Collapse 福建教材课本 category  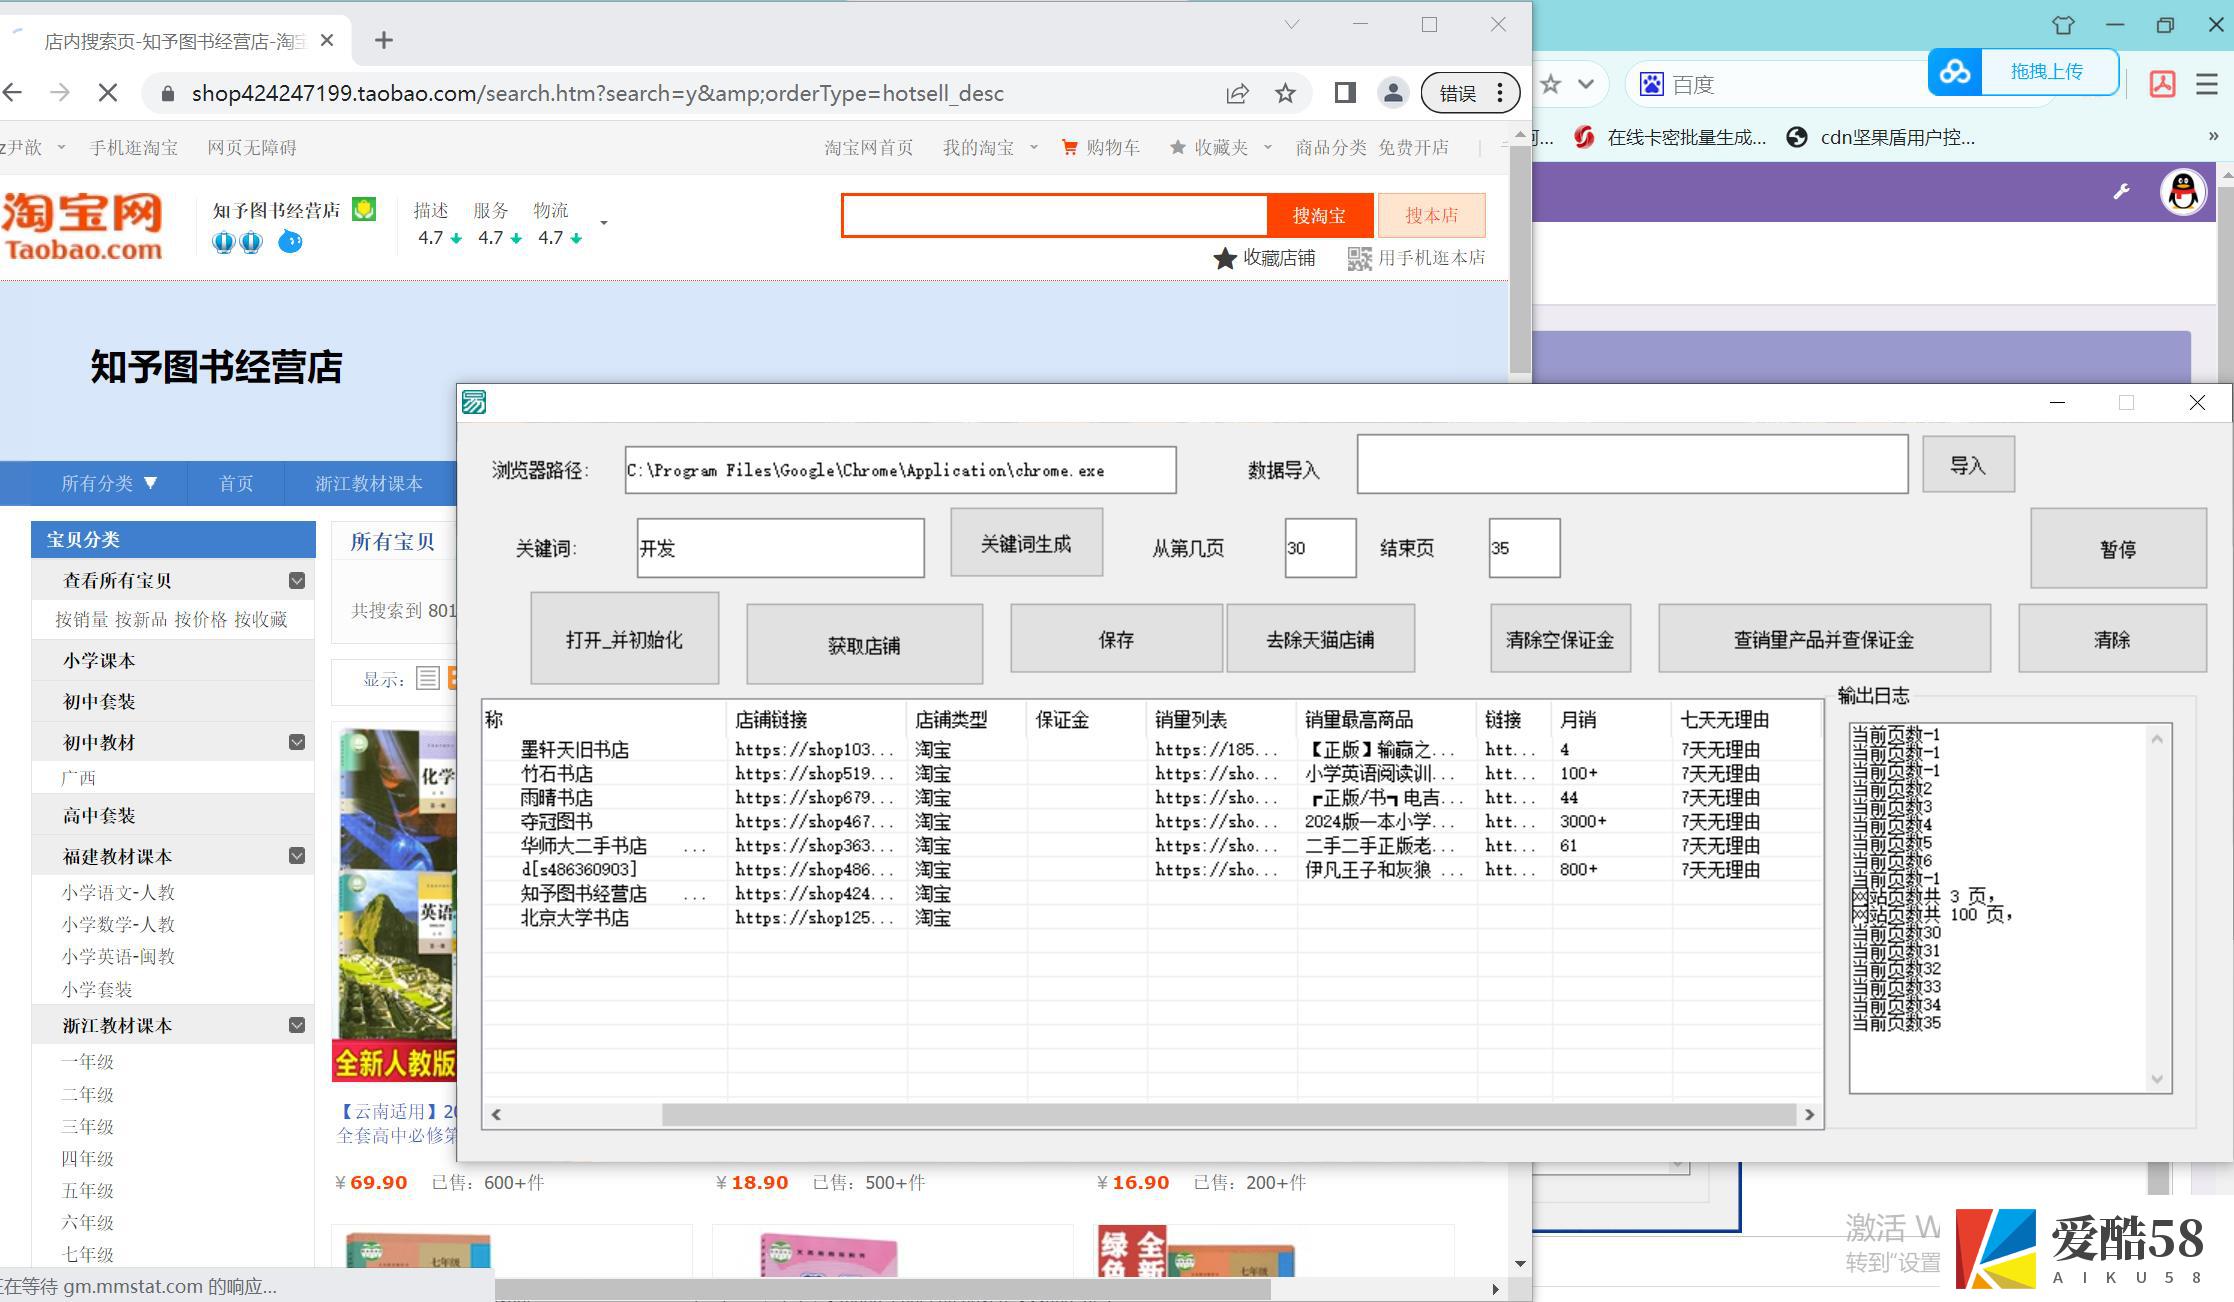[x=297, y=856]
